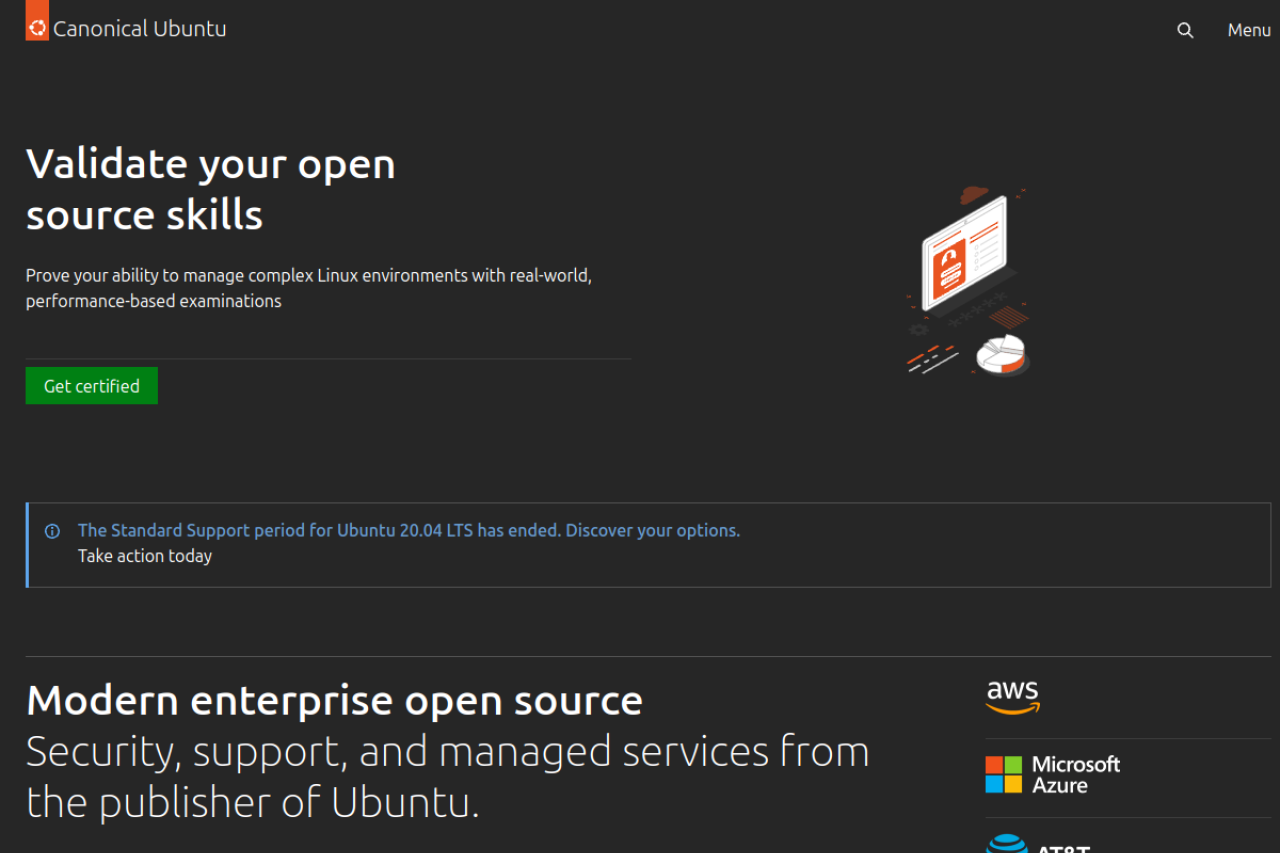The image size is (1280, 853).
Task: Click the pie chart in the hero illustration
Action: pos(1001,354)
